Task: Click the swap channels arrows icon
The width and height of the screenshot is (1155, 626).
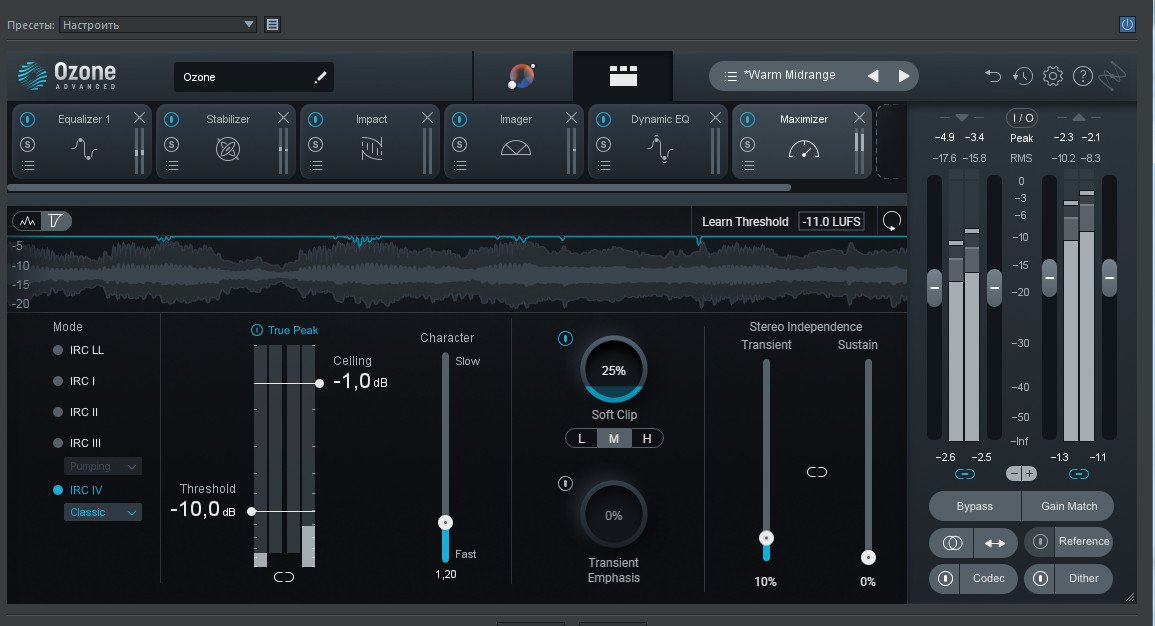Action: pos(994,542)
